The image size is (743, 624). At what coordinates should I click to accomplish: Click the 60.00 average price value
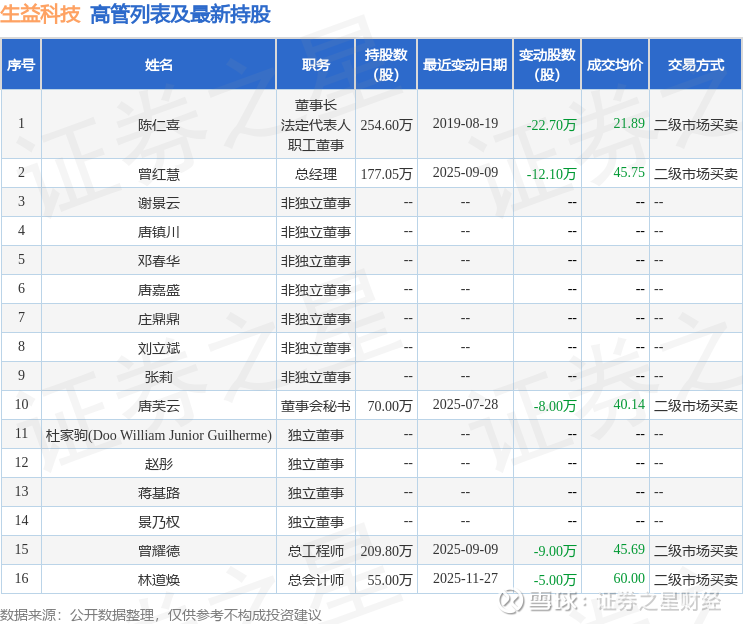(x=629, y=579)
